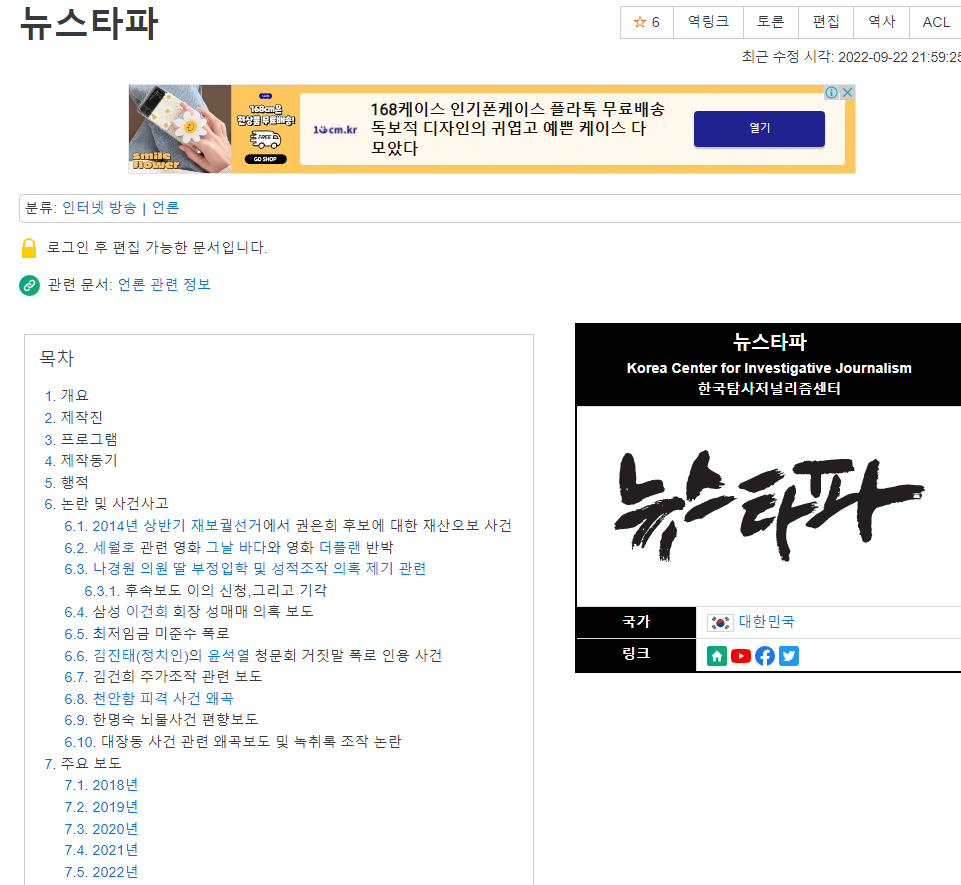The width and height of the screenshot is (961, 885).
Task: Open the 인터넷 방송 category link
Action: [99, 208]
